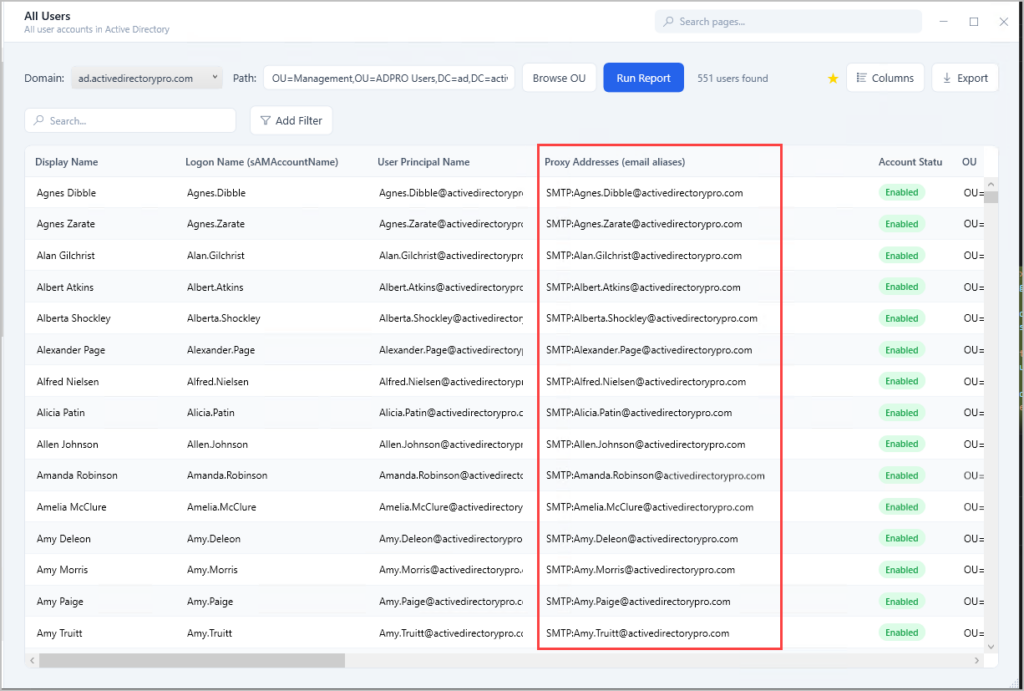The image size is (1024, 691).
Task: Click the horizontal scrollbar thumb
Action: 192,661
